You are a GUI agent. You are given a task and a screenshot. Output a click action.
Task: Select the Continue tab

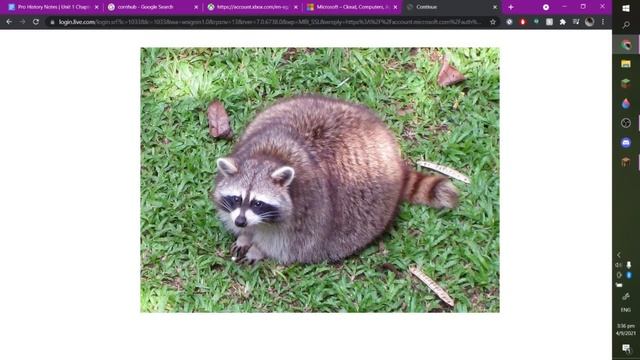tap(451, 7)
